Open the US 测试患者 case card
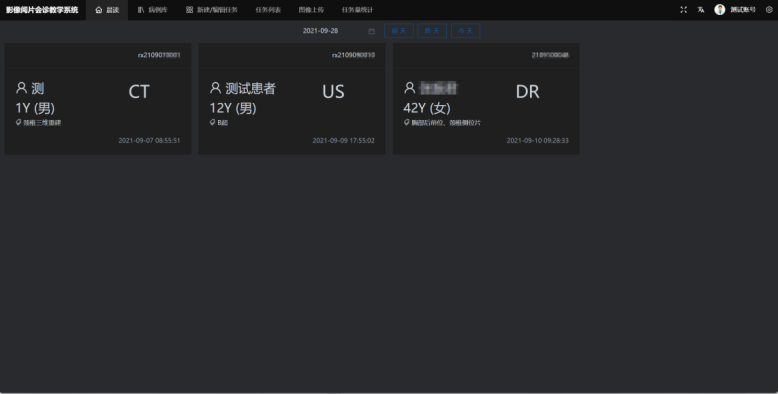This screenshot has width=778, height=394. coord(292,99)
